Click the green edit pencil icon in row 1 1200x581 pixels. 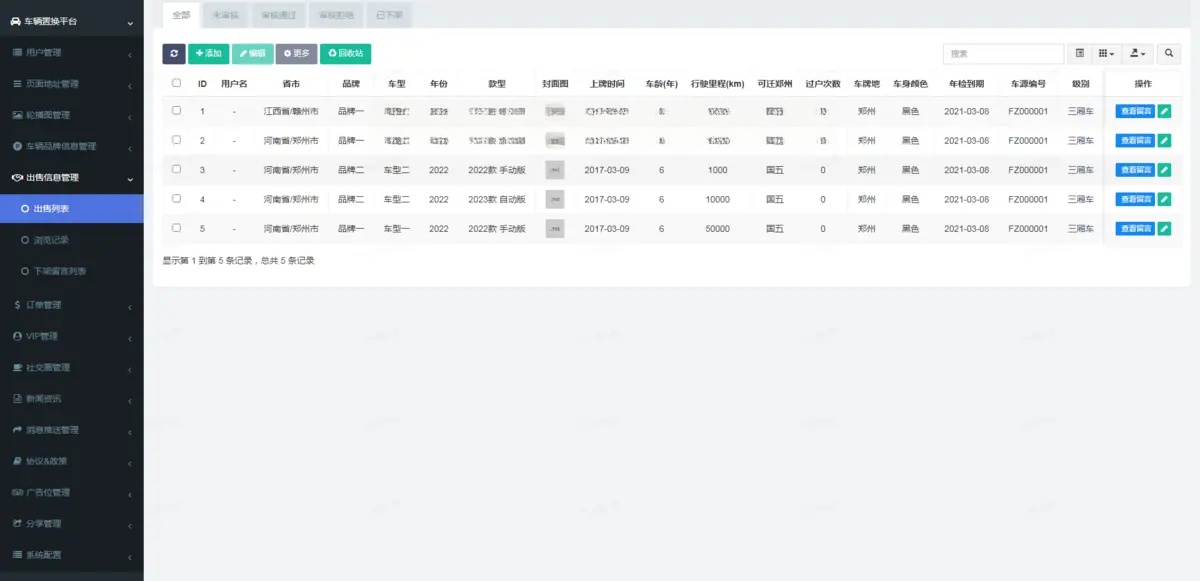coord(1164,112)
